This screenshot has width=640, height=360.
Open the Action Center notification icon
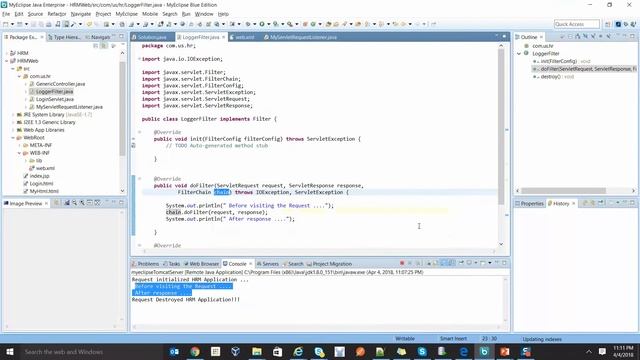[602, 352]
